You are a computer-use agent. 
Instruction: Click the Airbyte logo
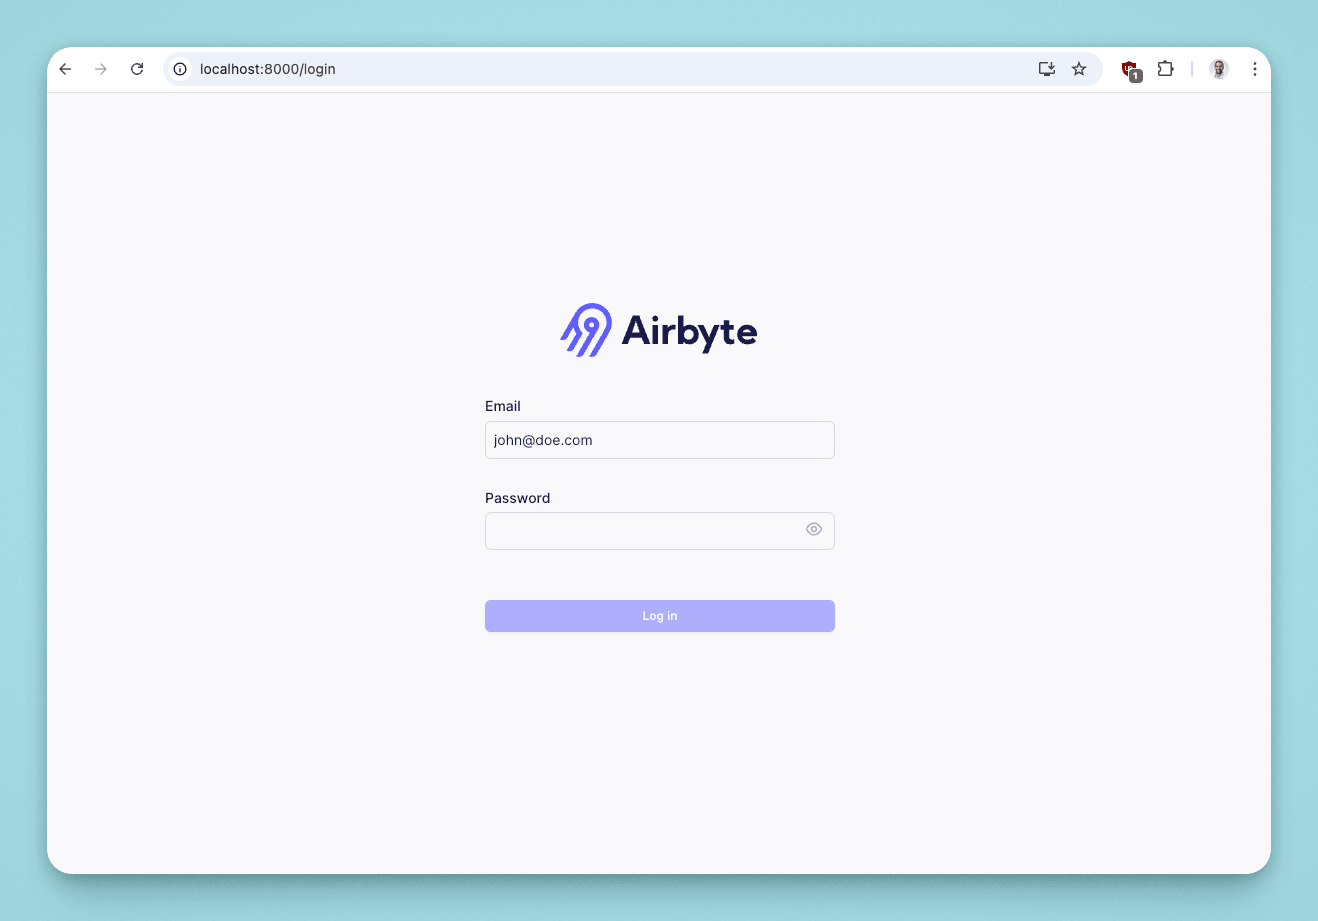point(659,330)
